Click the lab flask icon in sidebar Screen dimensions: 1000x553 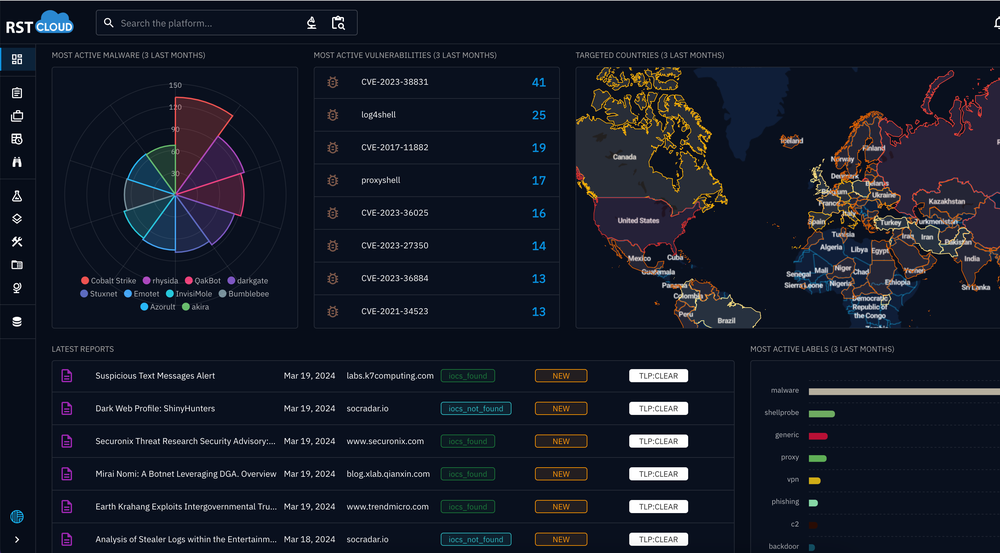[17, 196]
